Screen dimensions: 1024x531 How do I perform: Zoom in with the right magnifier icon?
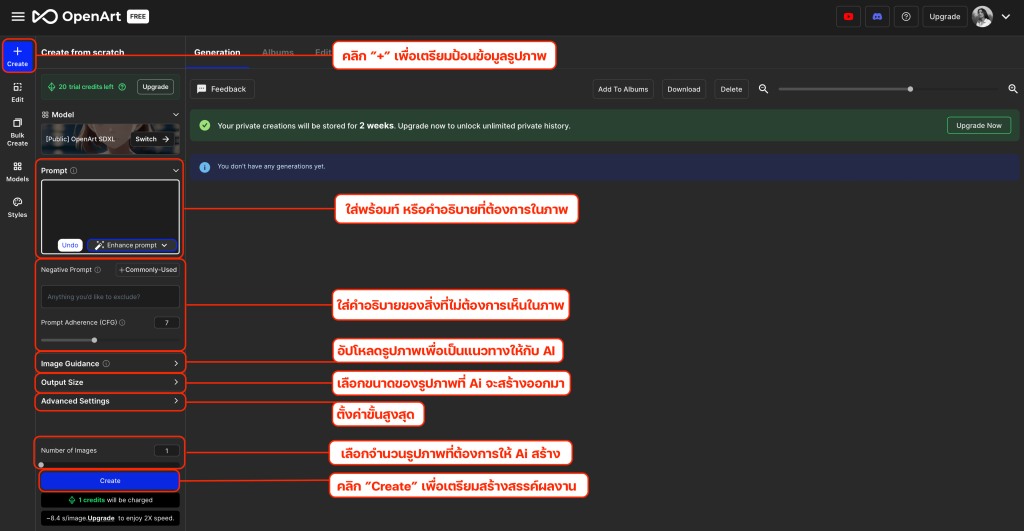coord(1012,89)
